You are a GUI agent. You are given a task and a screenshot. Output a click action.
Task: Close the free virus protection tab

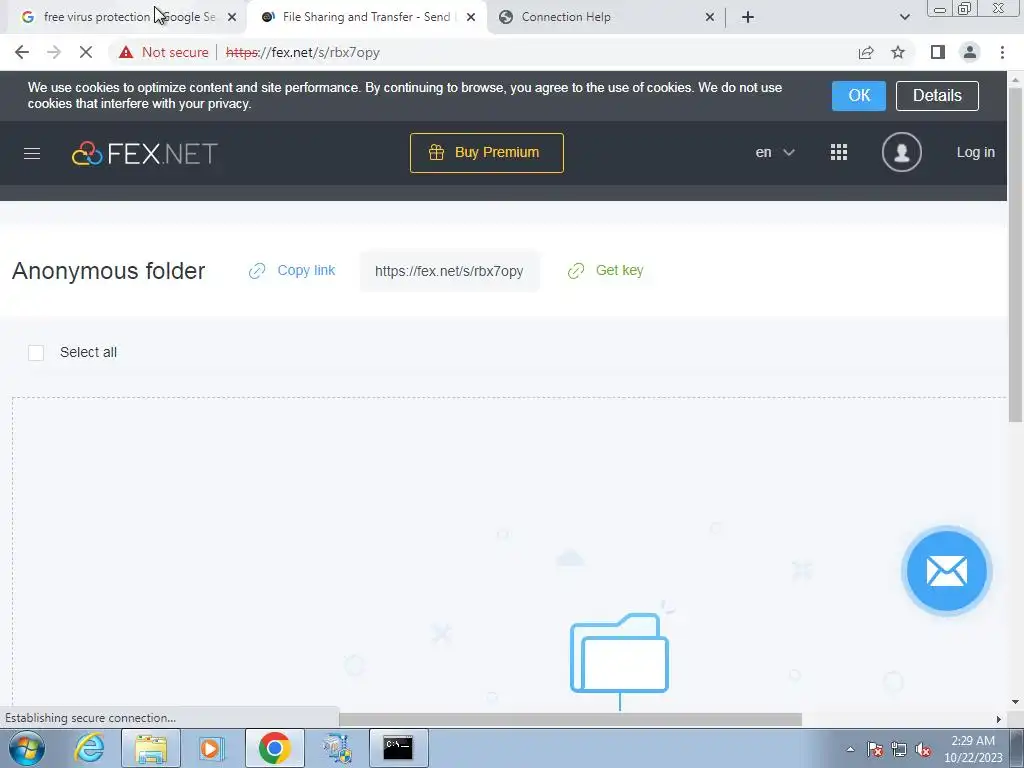click(232, 17)
